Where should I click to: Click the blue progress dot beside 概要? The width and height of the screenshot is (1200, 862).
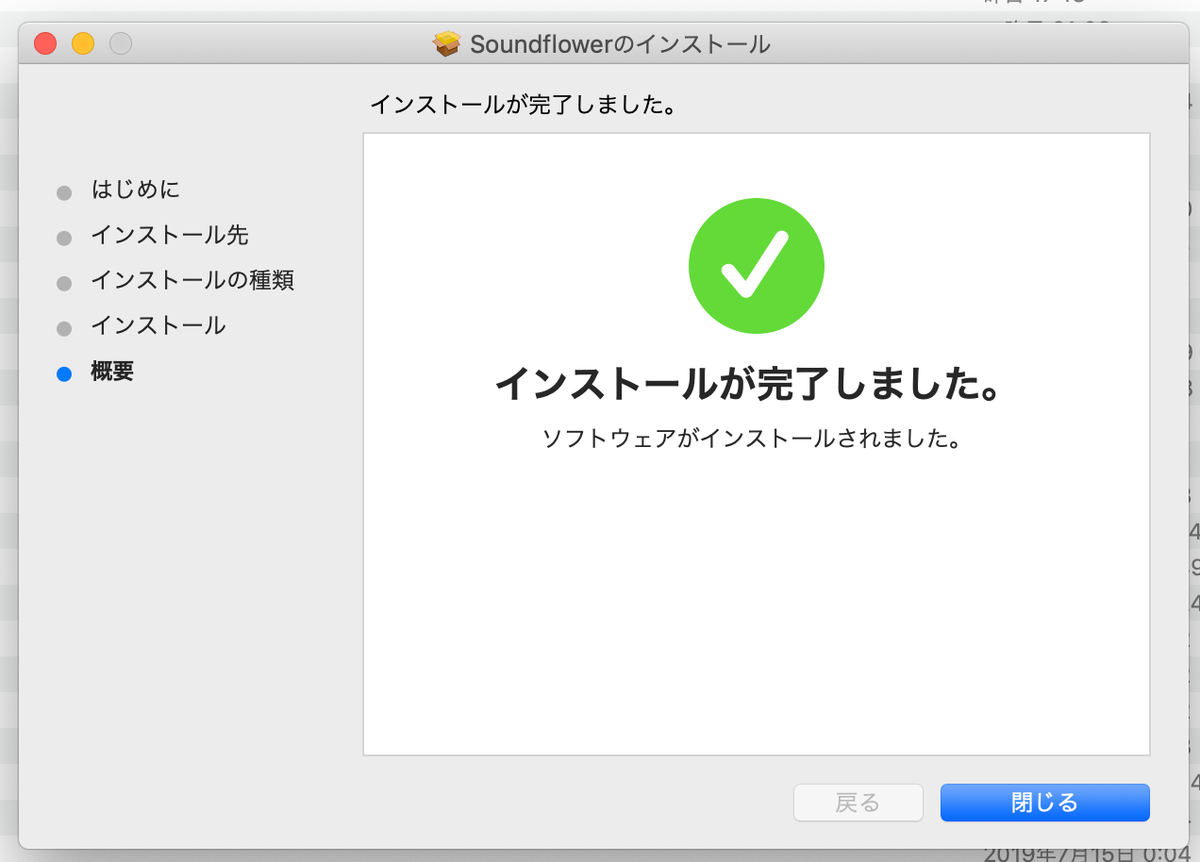63,372
